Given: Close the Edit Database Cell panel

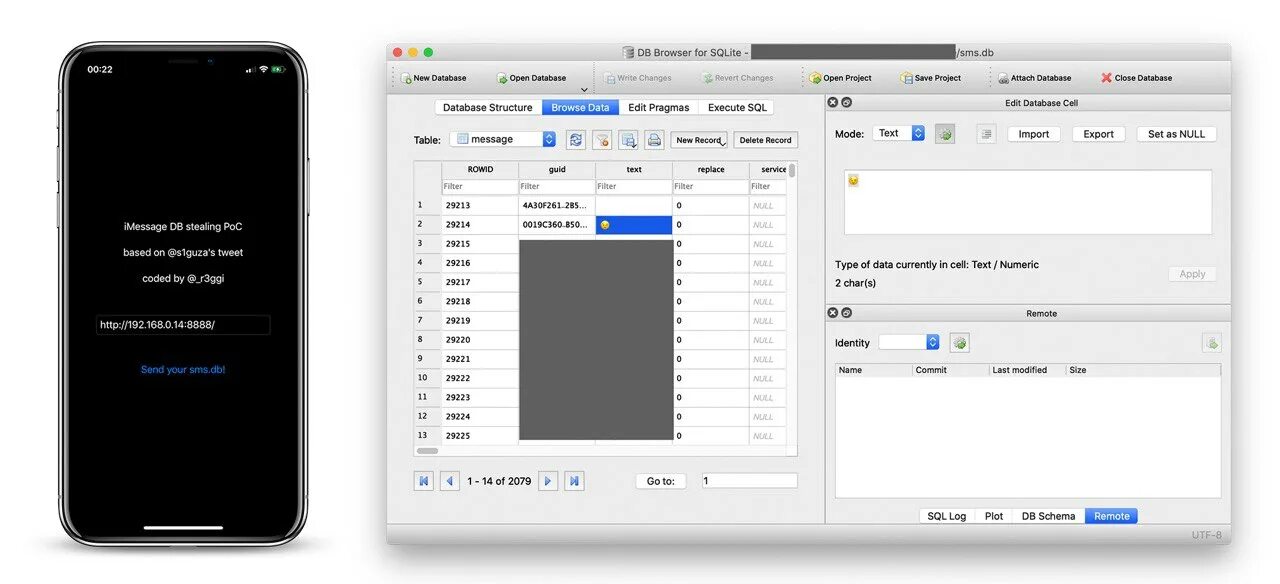Looking at the screenshot, I should (833, 103).
